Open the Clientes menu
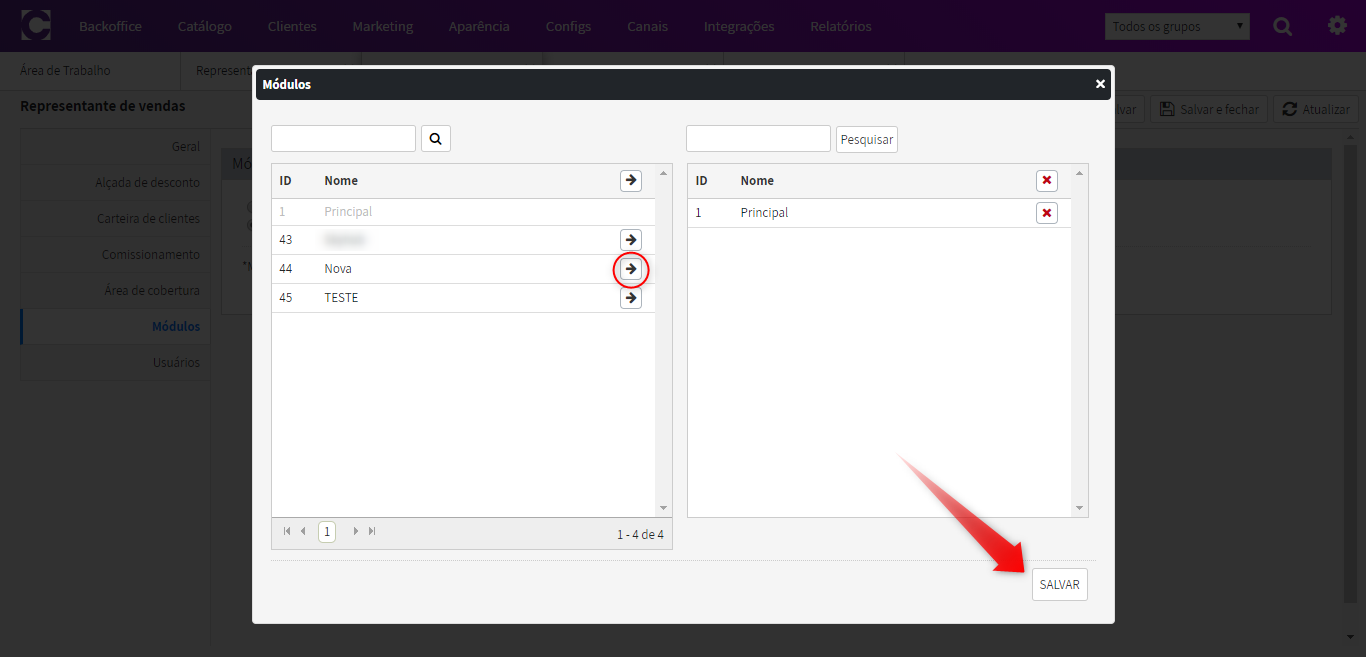This screenshot has height=657, width=1366. 292,26
